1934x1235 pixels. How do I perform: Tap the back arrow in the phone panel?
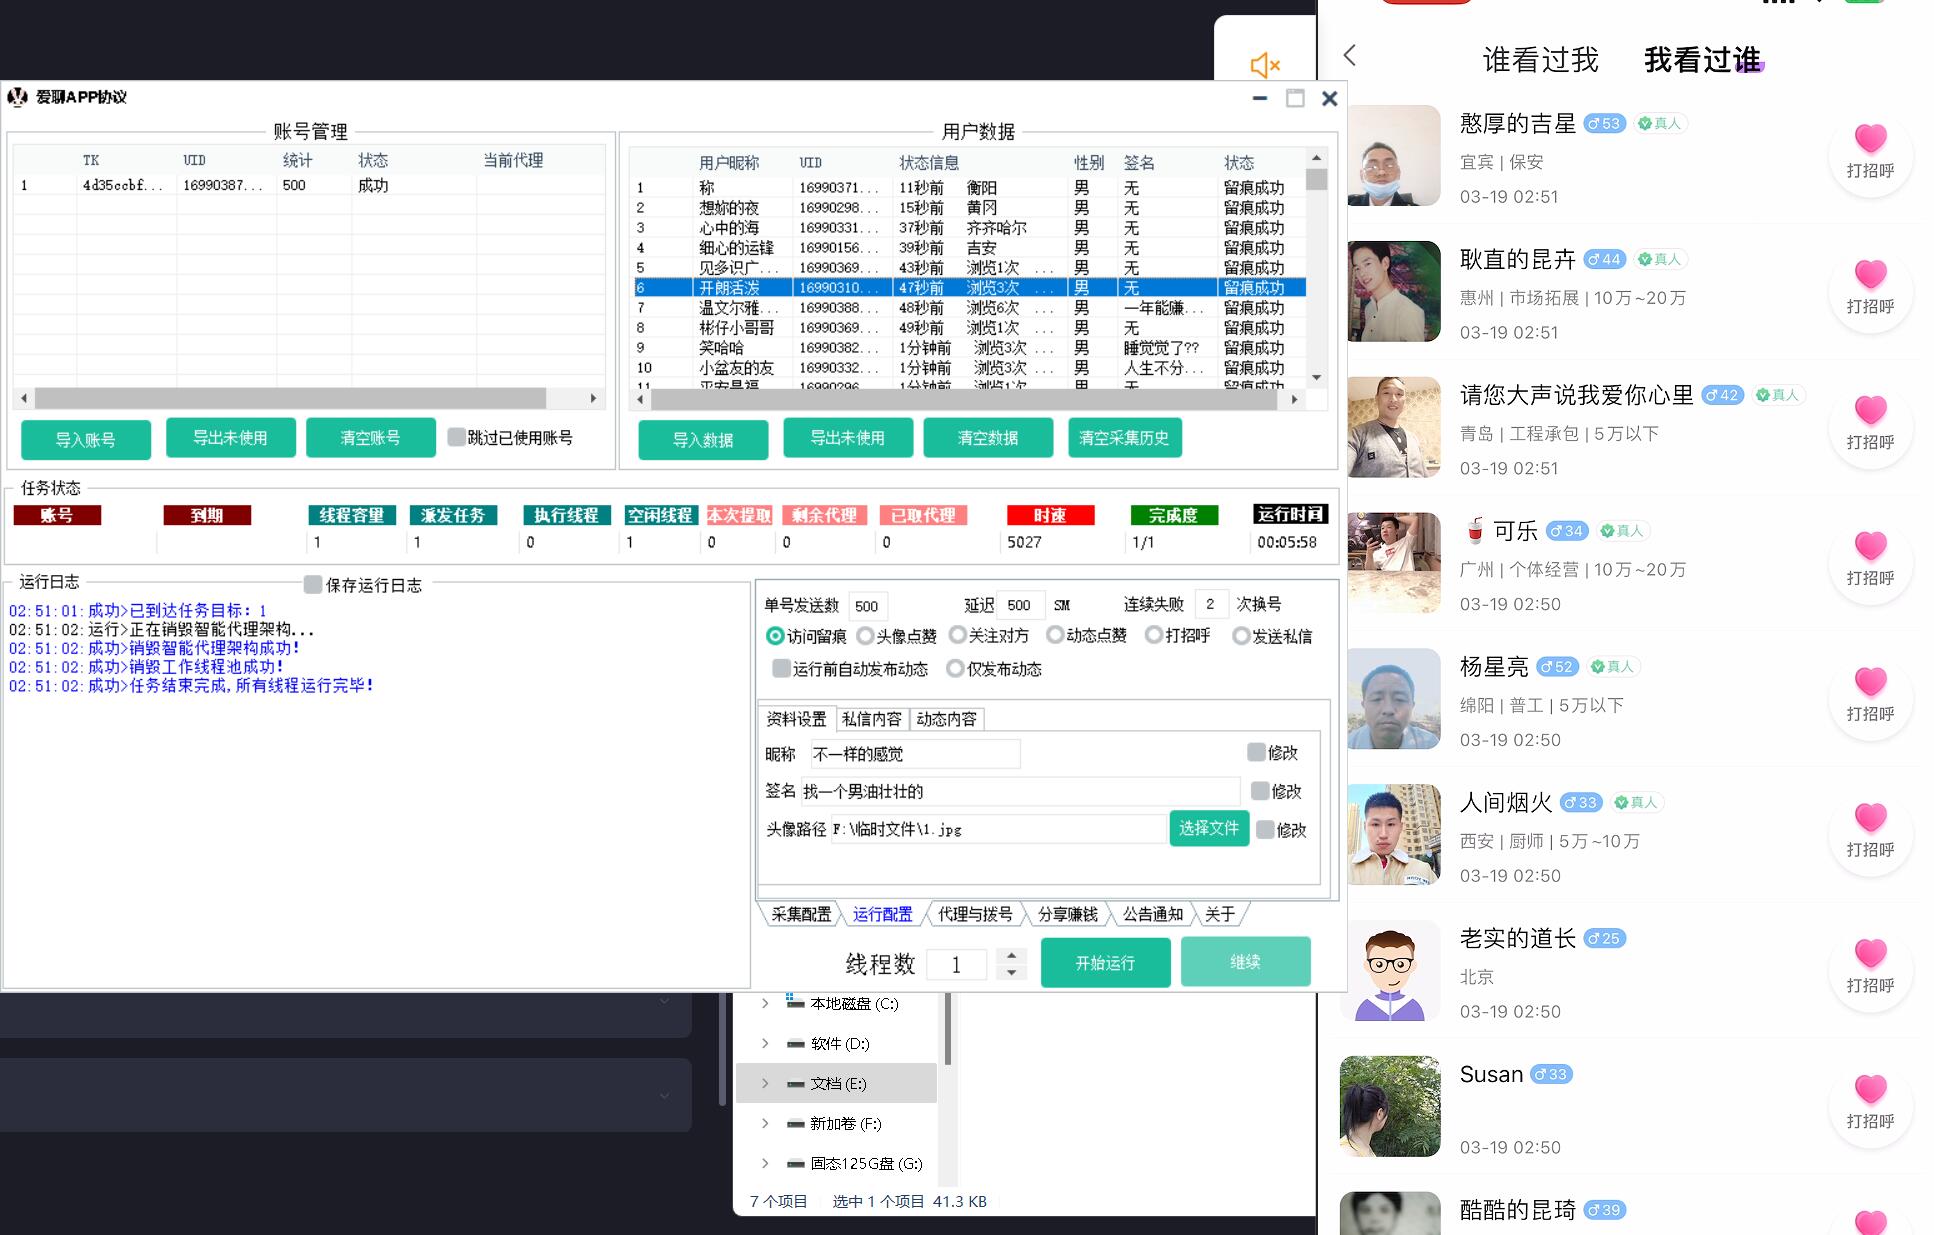tap(1350, 56)
